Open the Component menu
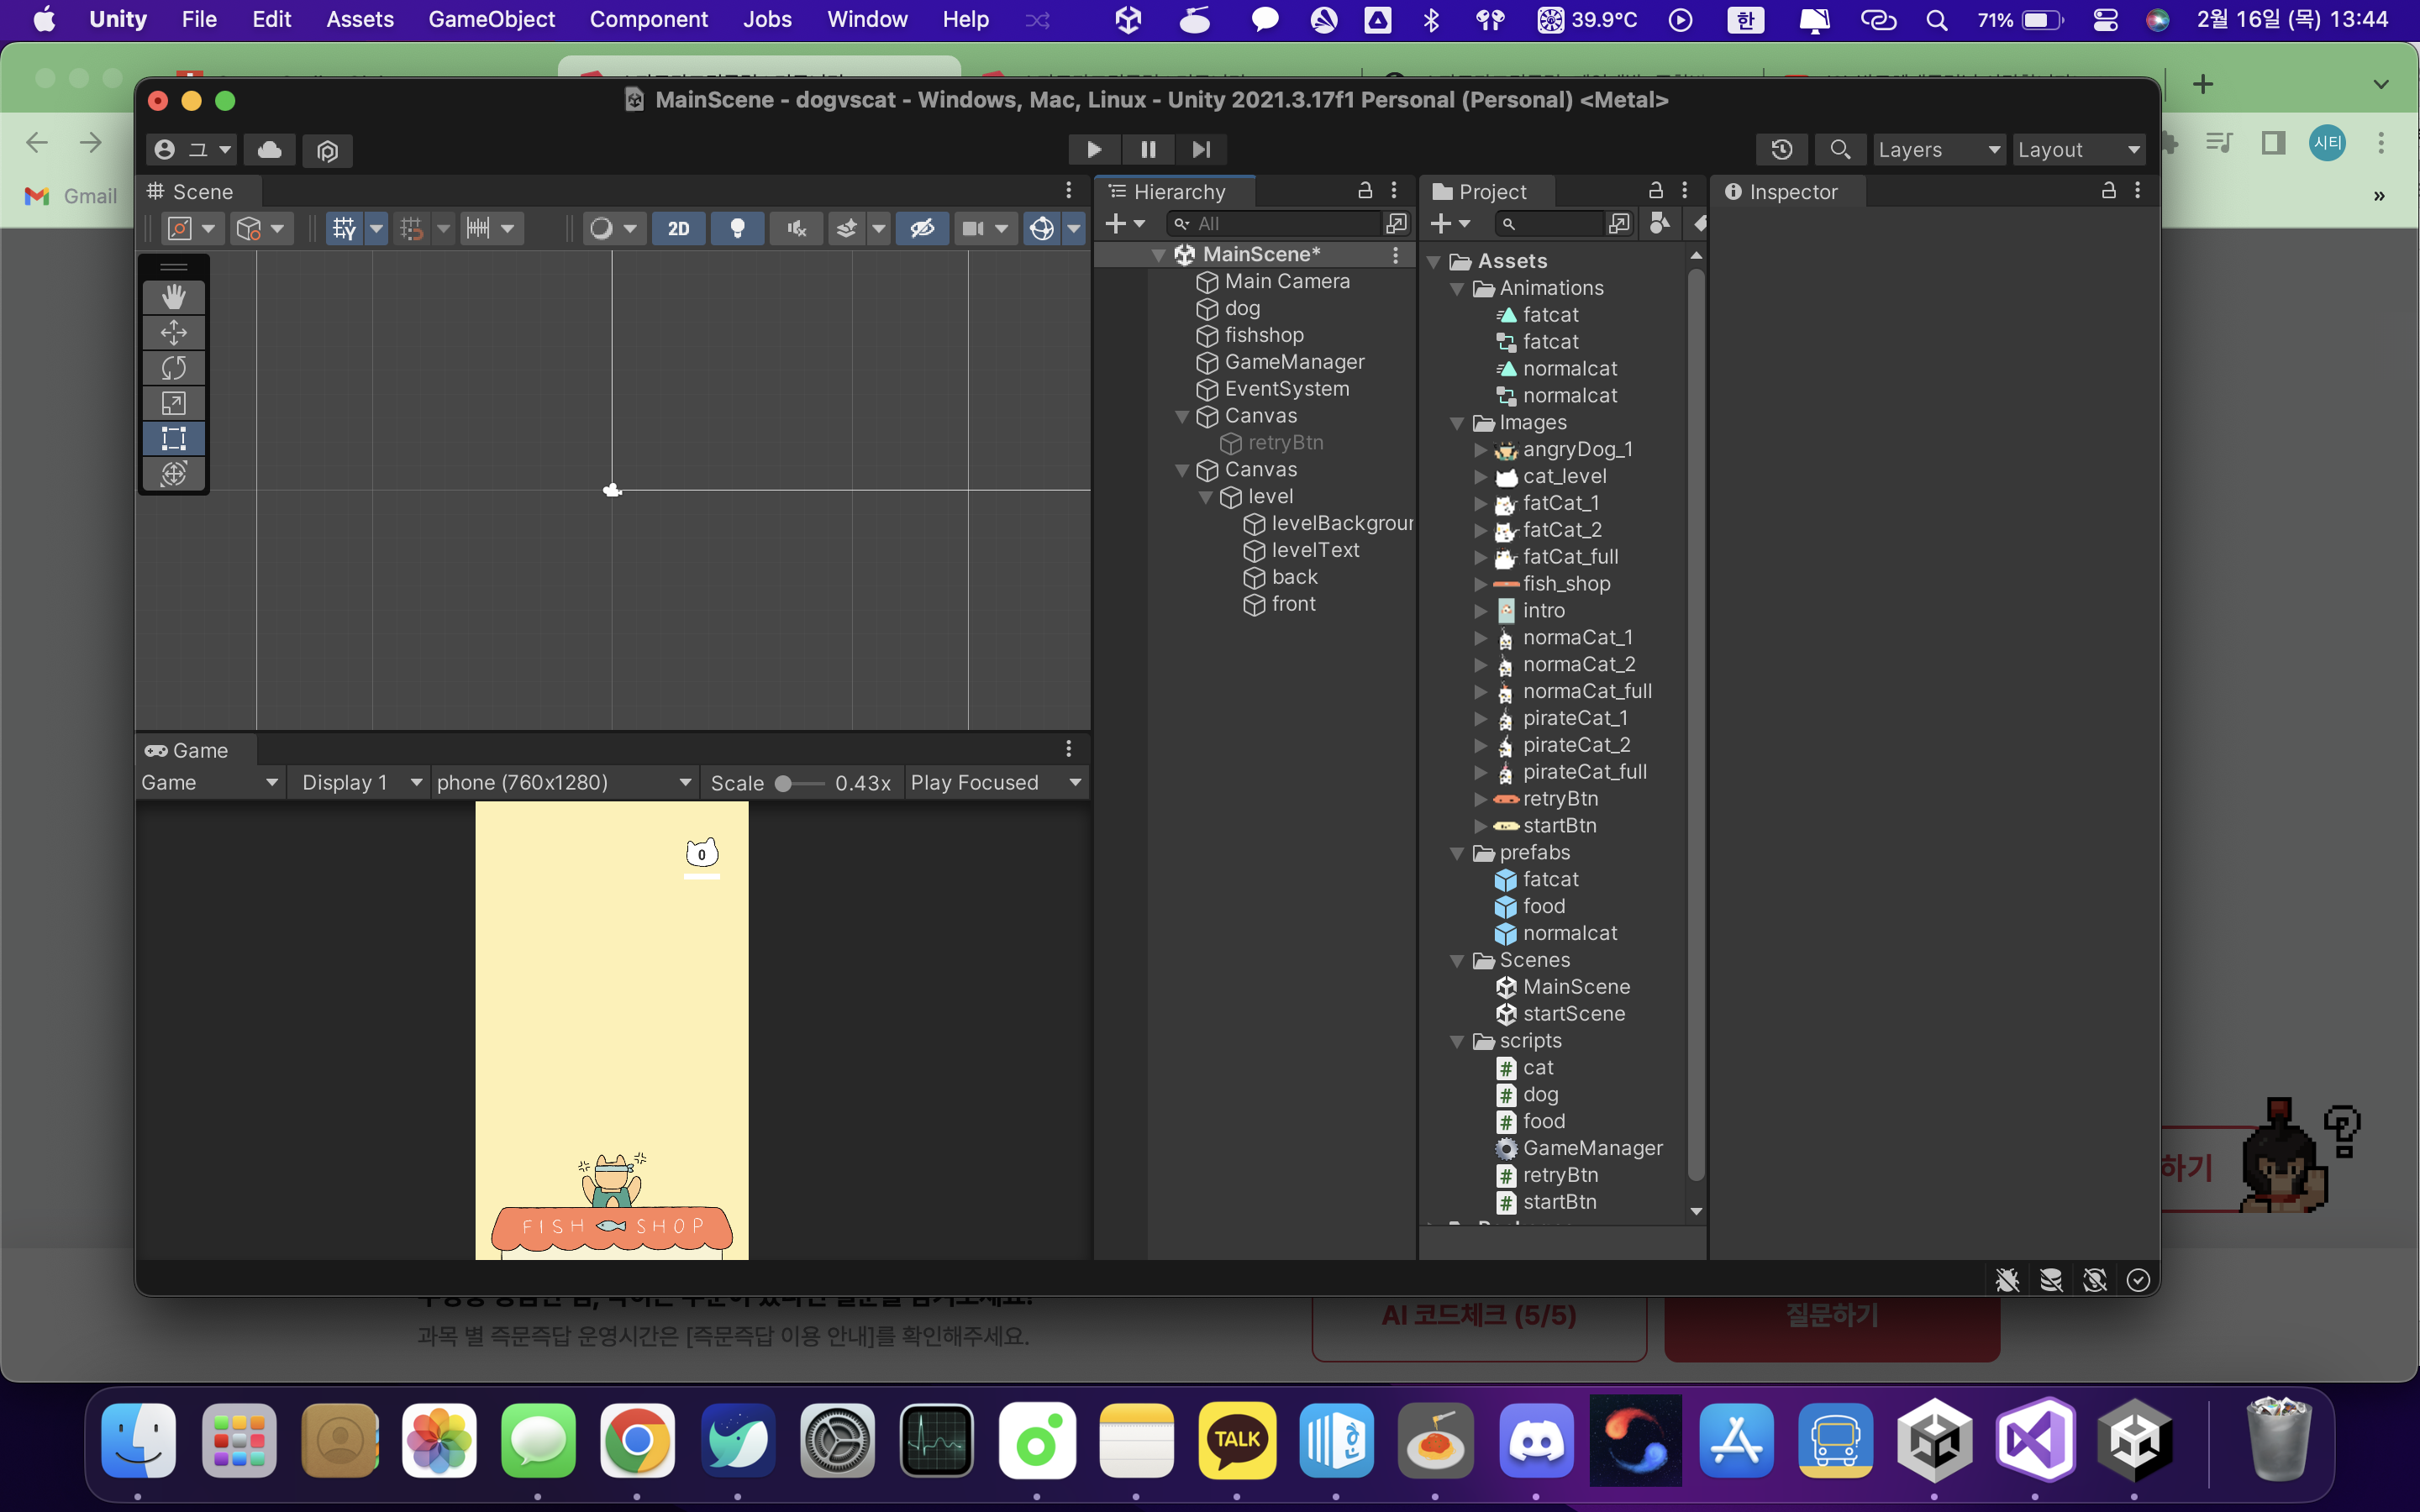 [x=648, y=19]
